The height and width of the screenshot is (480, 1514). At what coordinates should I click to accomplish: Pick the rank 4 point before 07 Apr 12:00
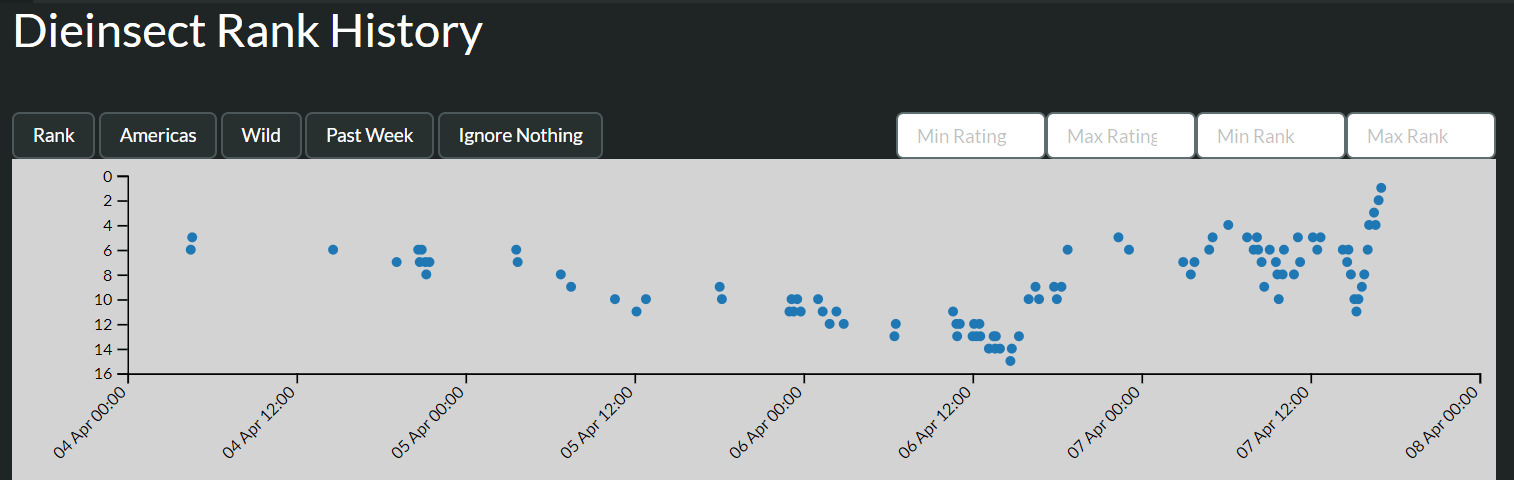(x=1228, y=225)
